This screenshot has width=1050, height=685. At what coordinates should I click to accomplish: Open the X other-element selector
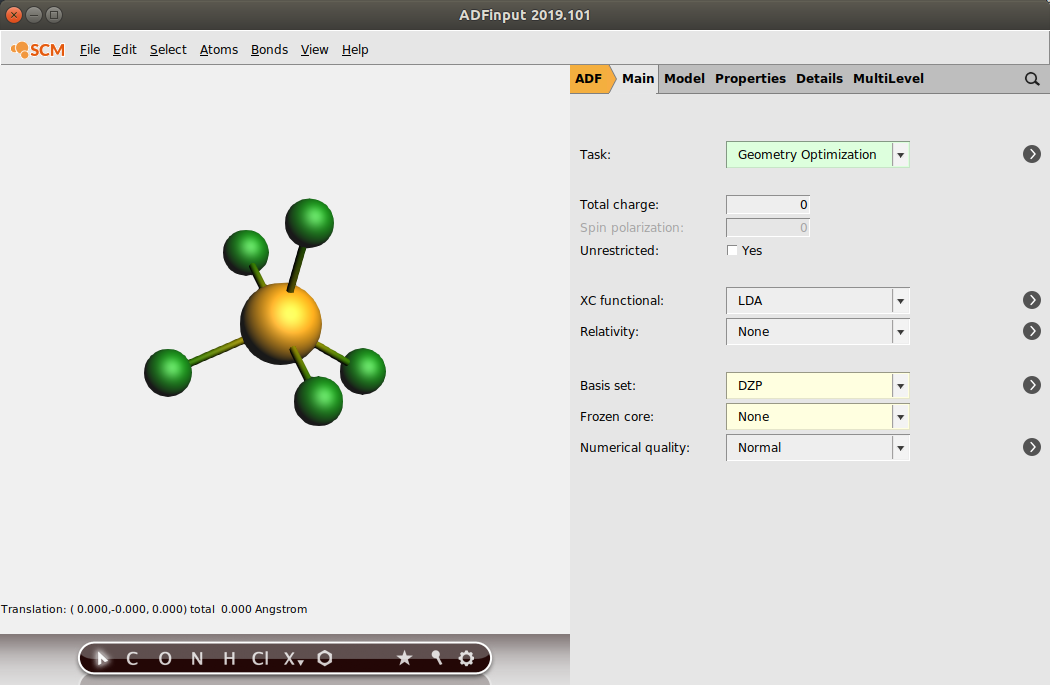pos(293,659)
